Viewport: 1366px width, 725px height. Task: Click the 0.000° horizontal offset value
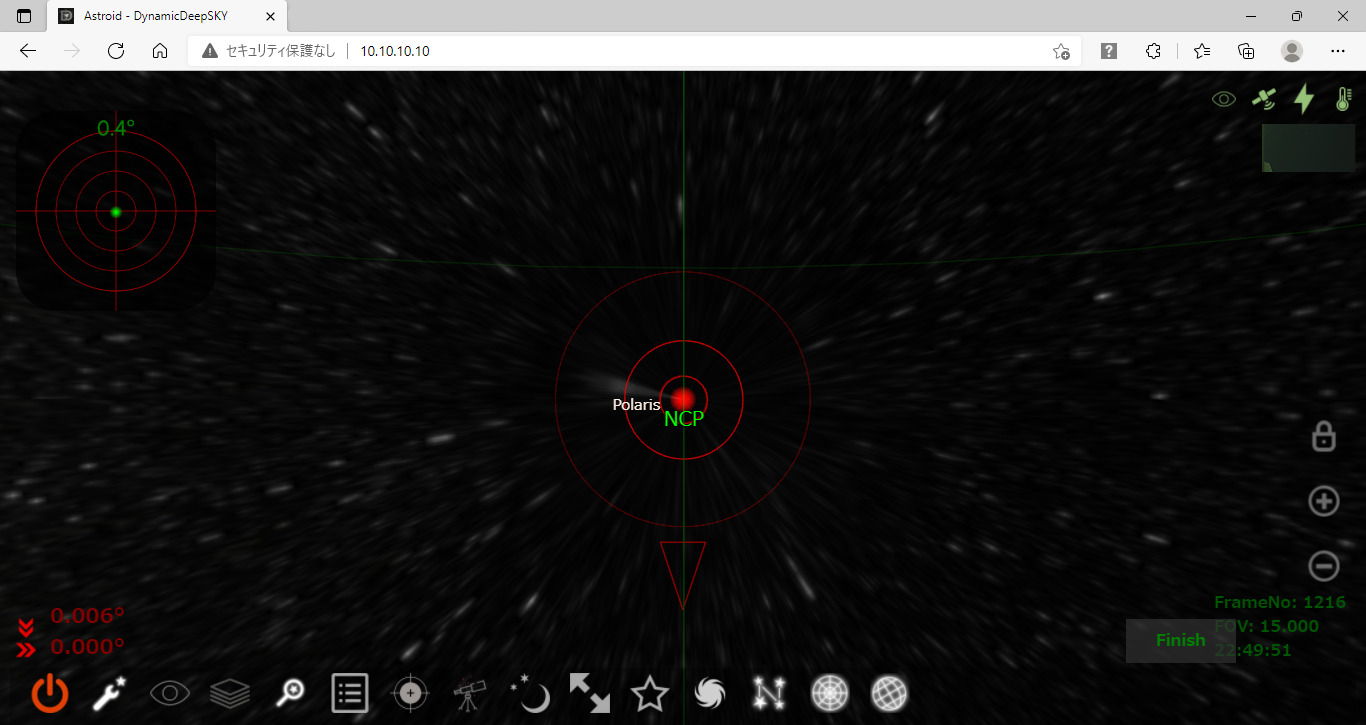point(88,647)
